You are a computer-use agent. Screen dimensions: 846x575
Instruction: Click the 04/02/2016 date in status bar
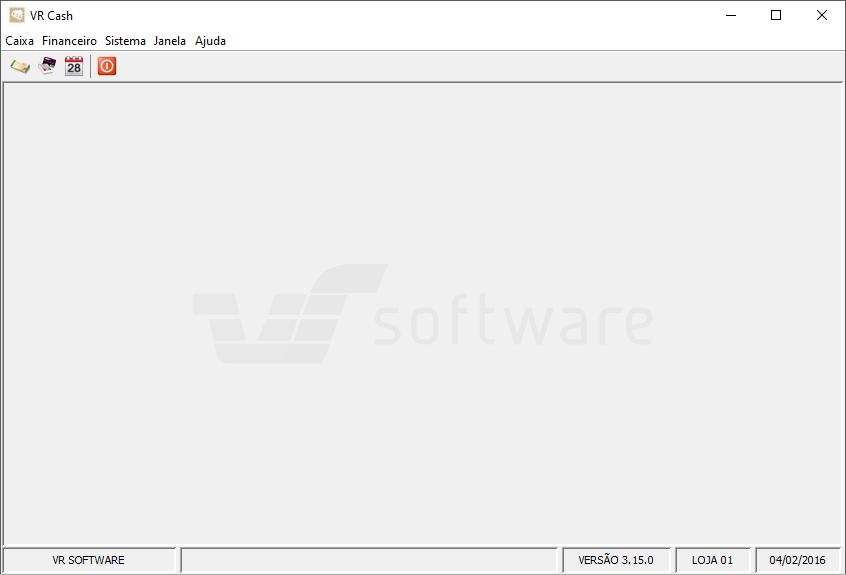click(x=798, y=560)
